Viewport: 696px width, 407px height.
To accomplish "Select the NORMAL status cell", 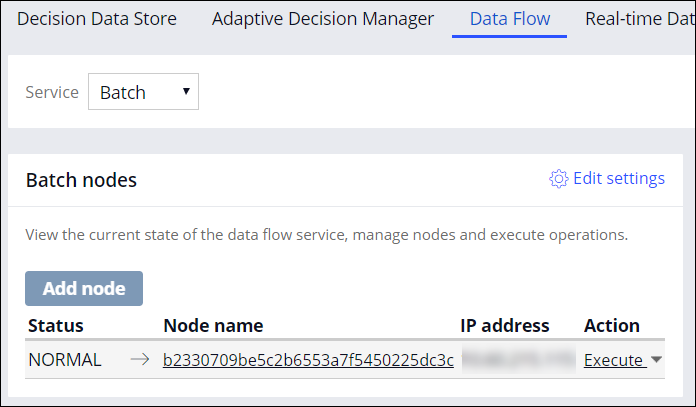I will tap(65, 360).
